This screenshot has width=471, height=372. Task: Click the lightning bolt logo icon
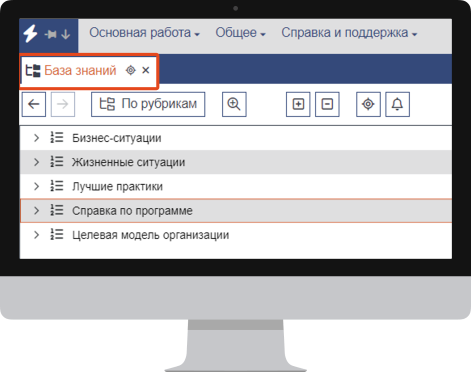30,33
